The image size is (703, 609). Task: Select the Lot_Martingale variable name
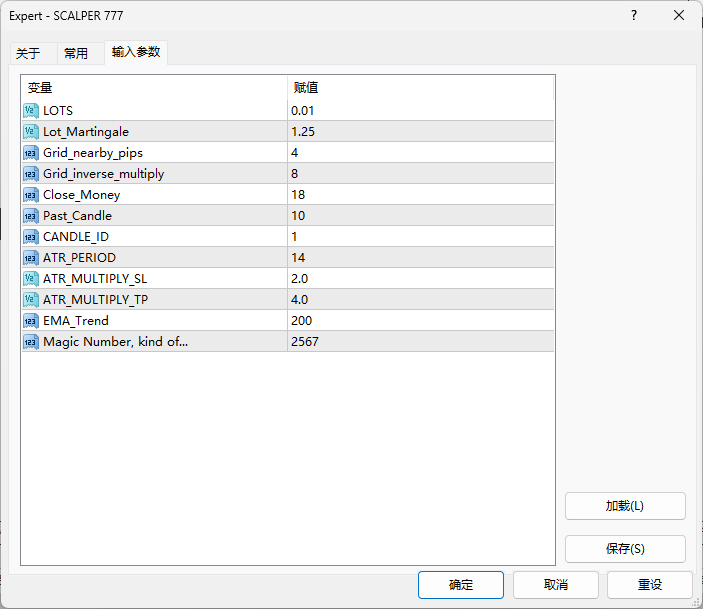pos(86,132)
